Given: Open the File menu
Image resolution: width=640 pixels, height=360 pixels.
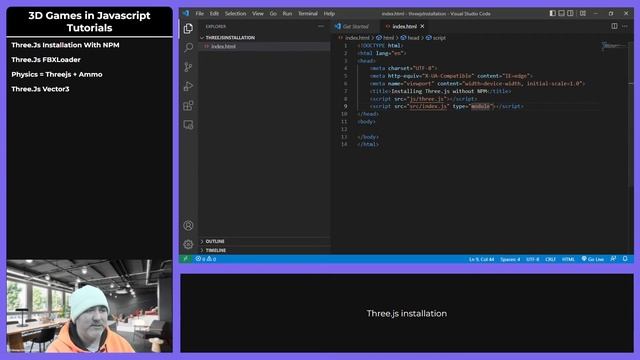Looking at the screenshot, I should coord(200,13).
